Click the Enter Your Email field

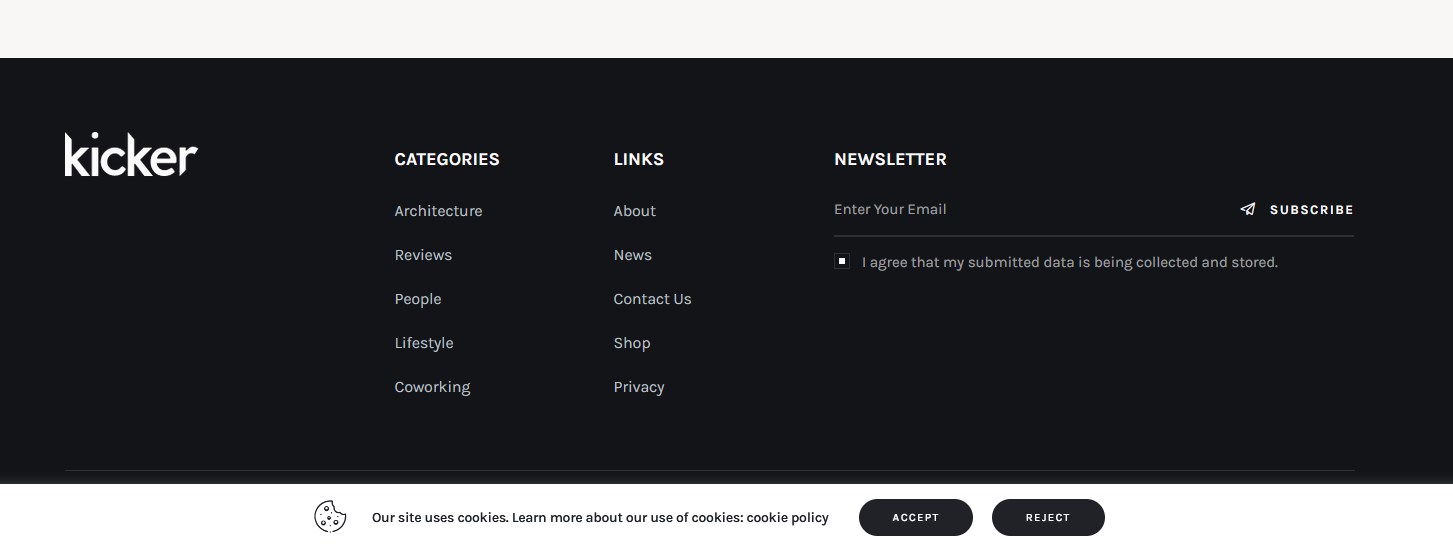1028,209
